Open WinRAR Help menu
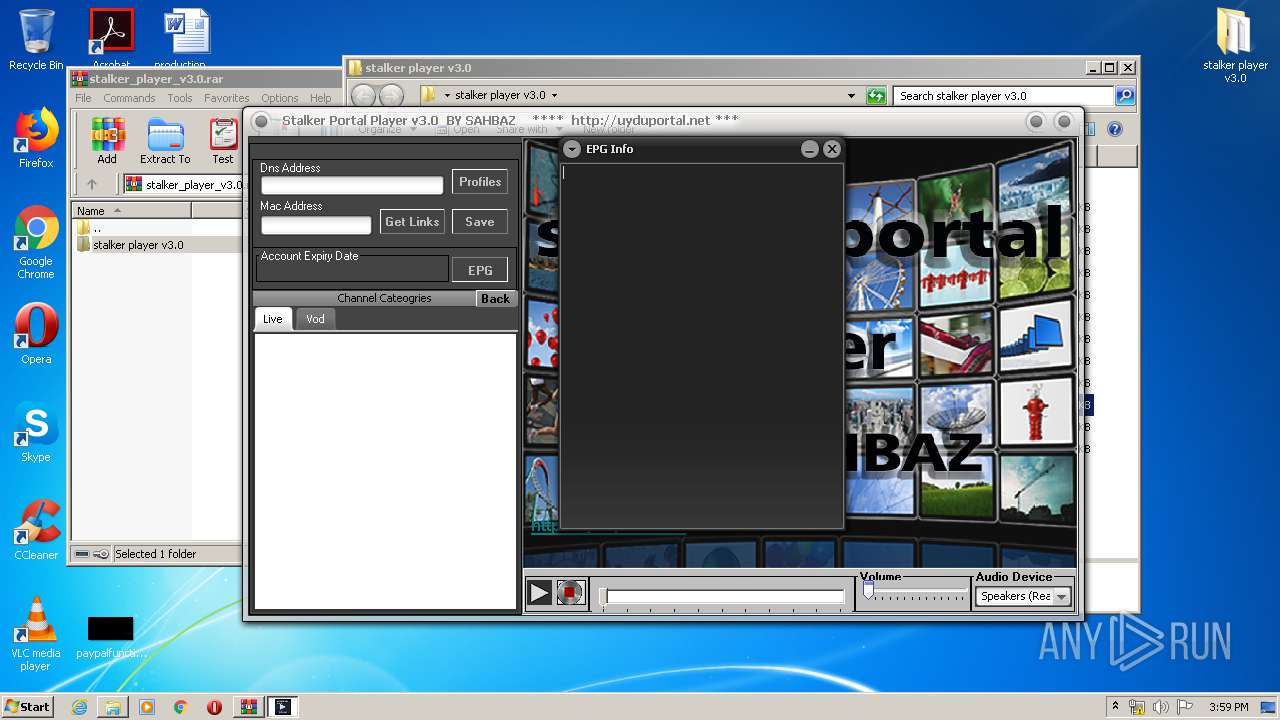The width and height of the screenshot is (1280, 720). [x=320, y=98]
